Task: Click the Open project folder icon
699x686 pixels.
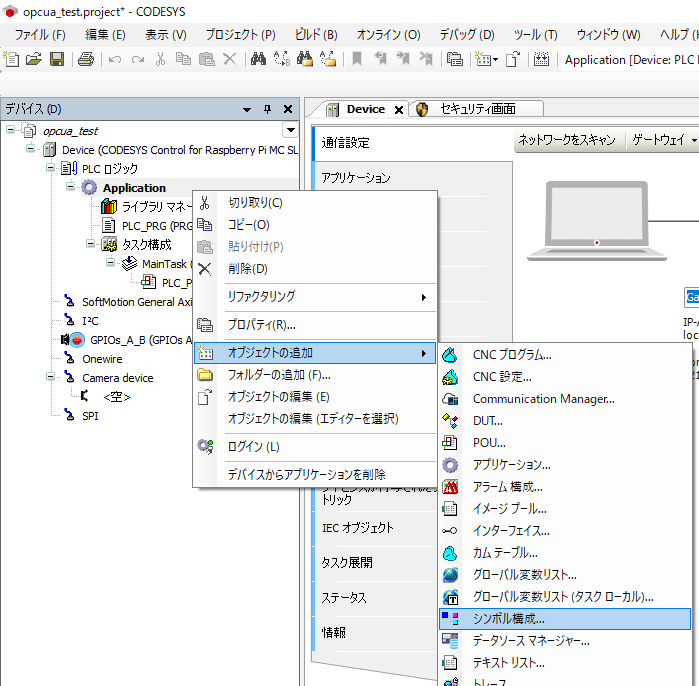Action: 34,59
